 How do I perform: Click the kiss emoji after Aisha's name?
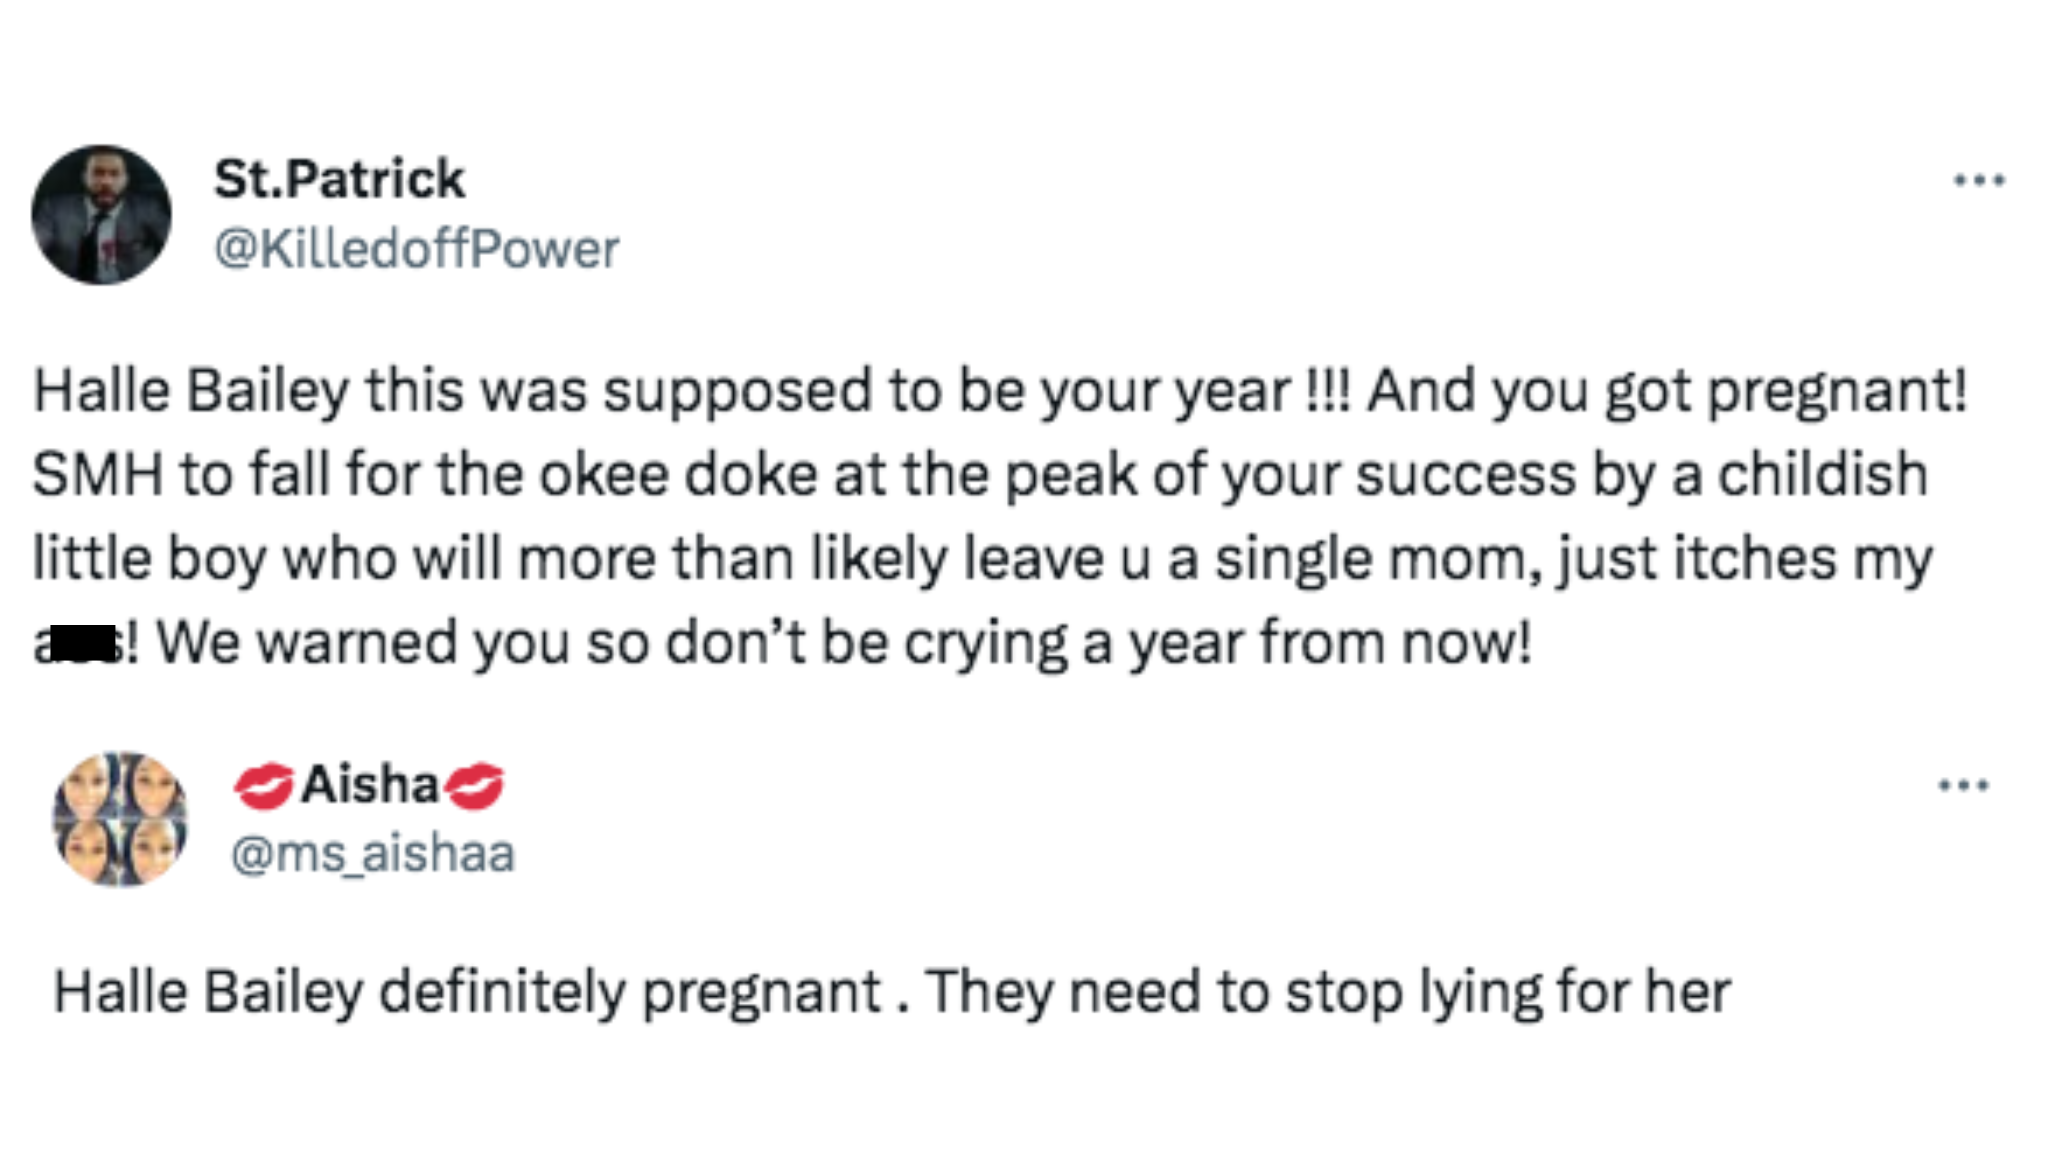pyautogui.click(x=474, y=785)
